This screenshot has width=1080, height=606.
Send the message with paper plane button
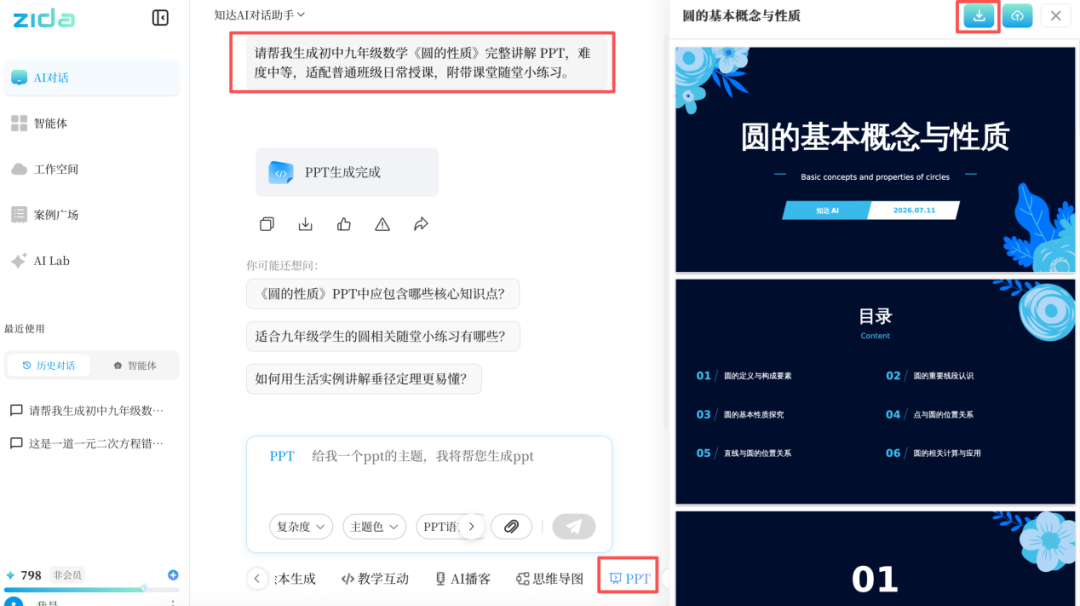(x=573, y=527)
